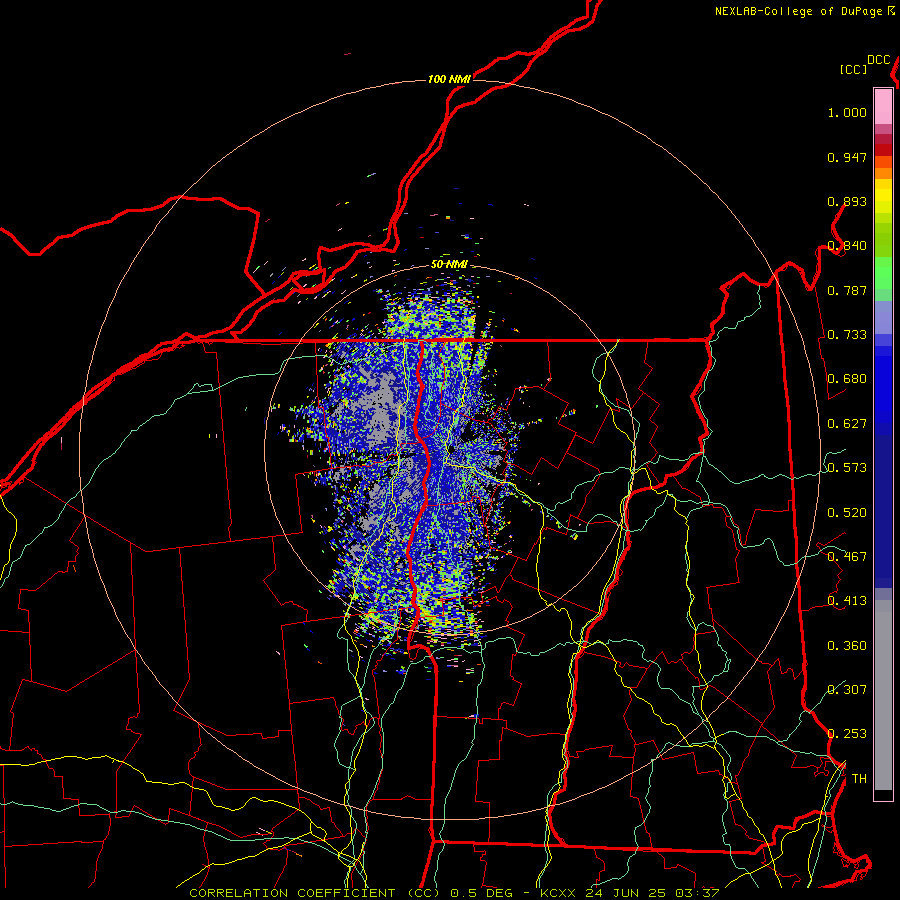This screenshot has width=900, height=900.
Task: Click the 0.360 scale value
Action: pyautogui.click(x=847, y=646)
